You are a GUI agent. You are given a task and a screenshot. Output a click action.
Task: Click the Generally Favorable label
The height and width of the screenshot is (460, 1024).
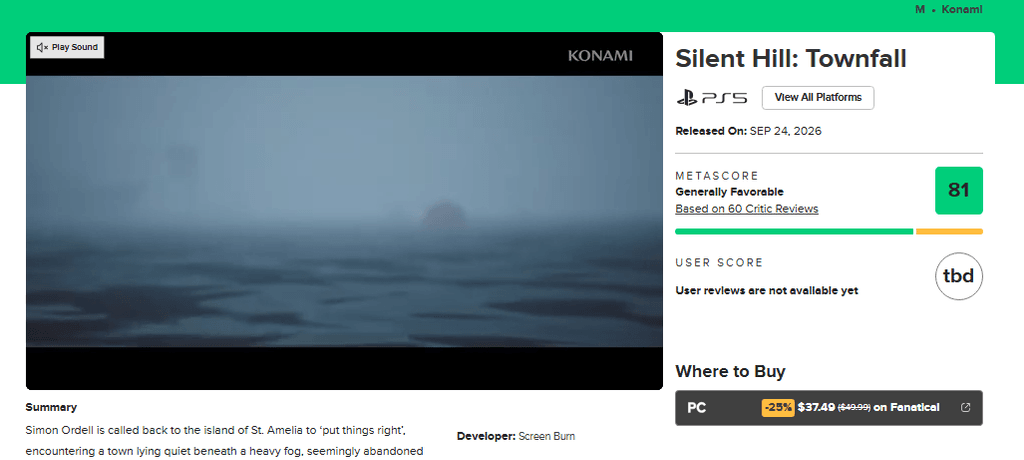click(729, 192)
